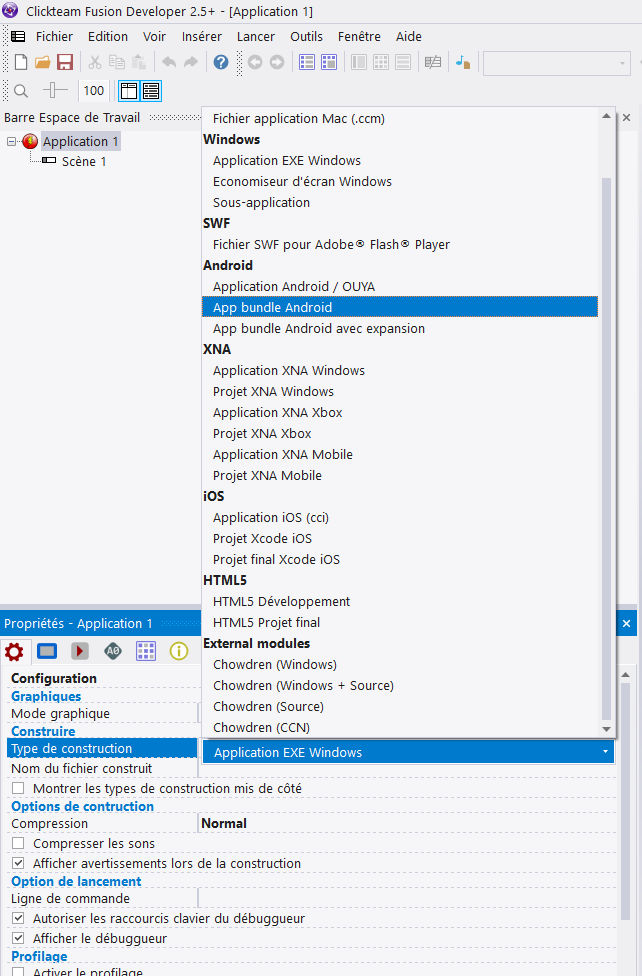Click the Cut scissors icon

pos(95,62)
